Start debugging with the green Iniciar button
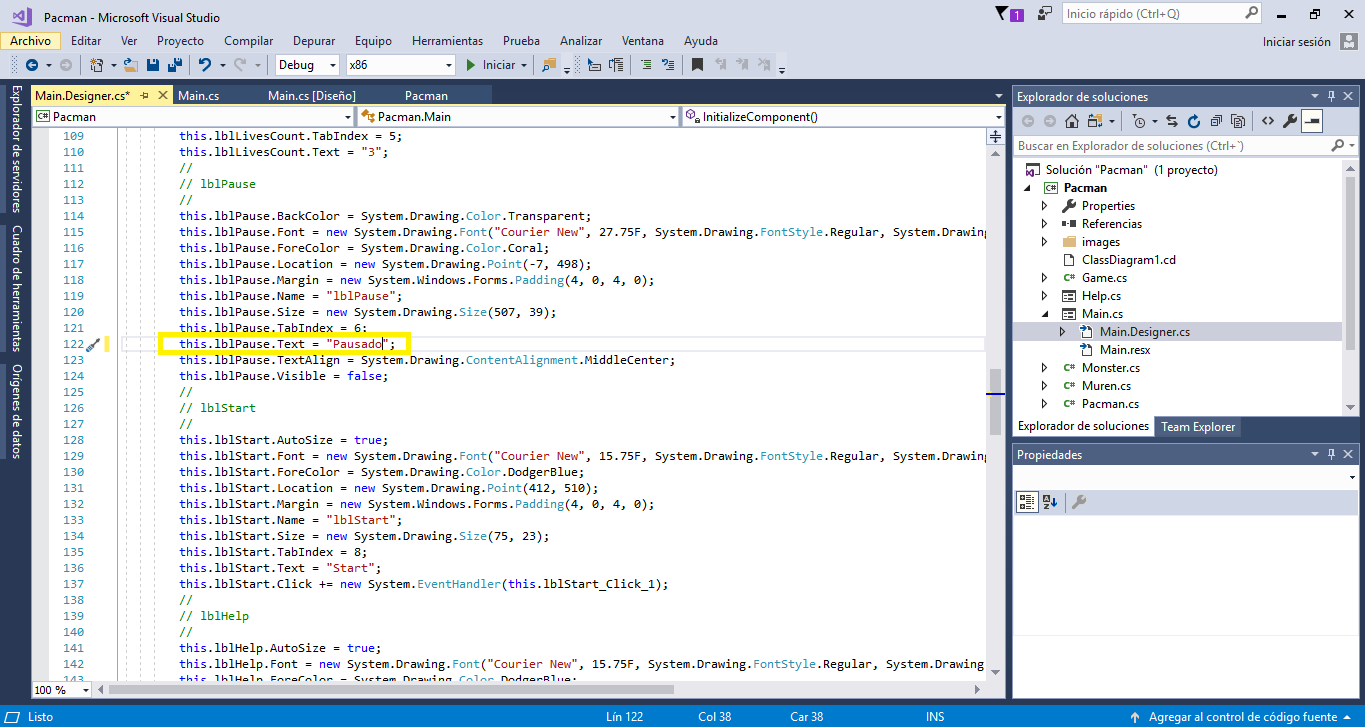The width and height of the screenshot is (1365, 727). 489,63
